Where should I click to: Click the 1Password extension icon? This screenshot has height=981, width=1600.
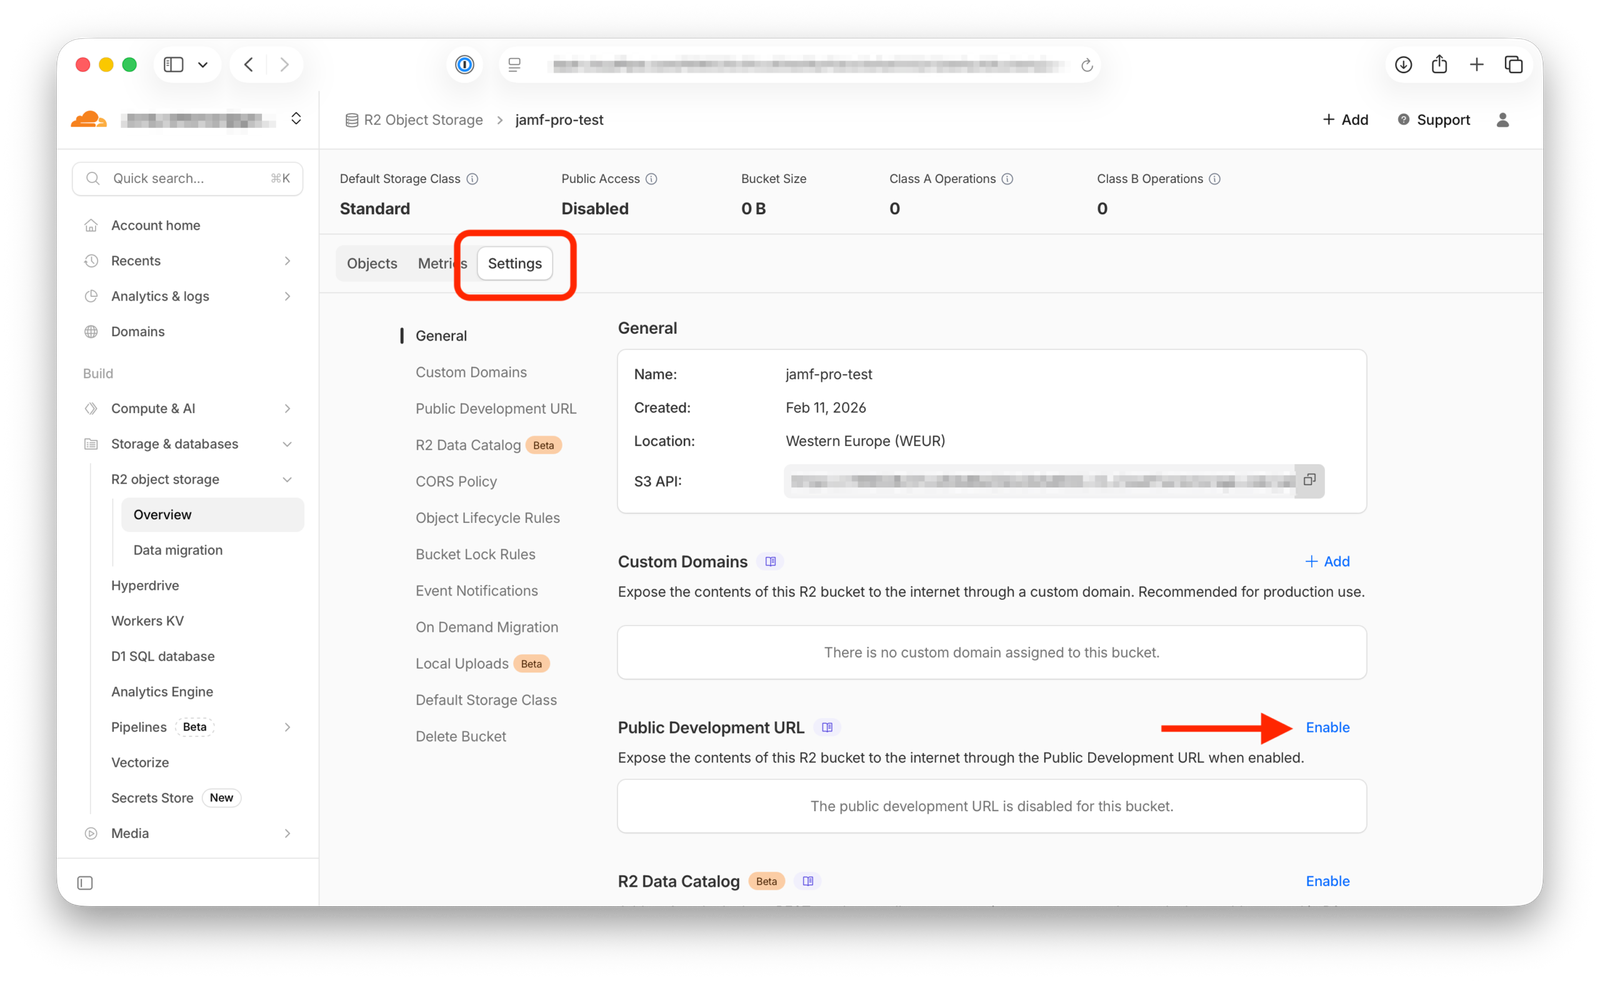tap(465, 65)
